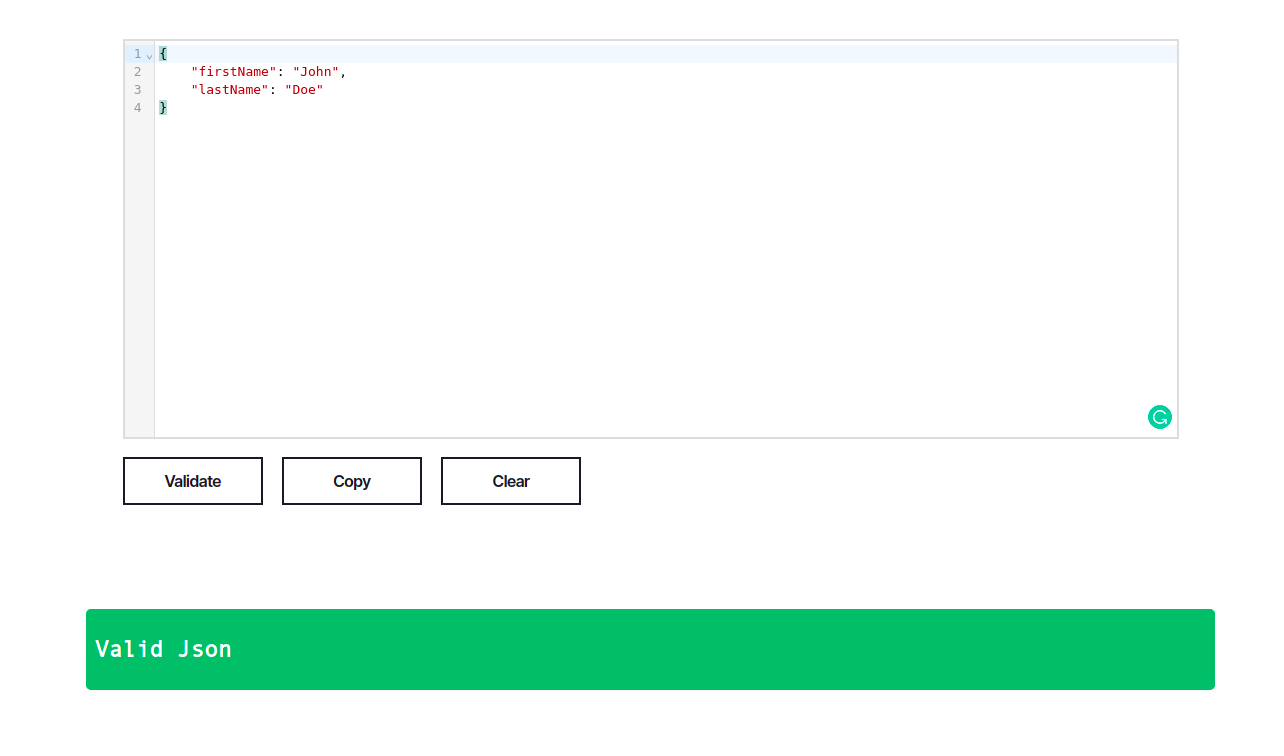Click the Copy button
The height and width of the screenshot is (756, 1284).
(351, 481)
